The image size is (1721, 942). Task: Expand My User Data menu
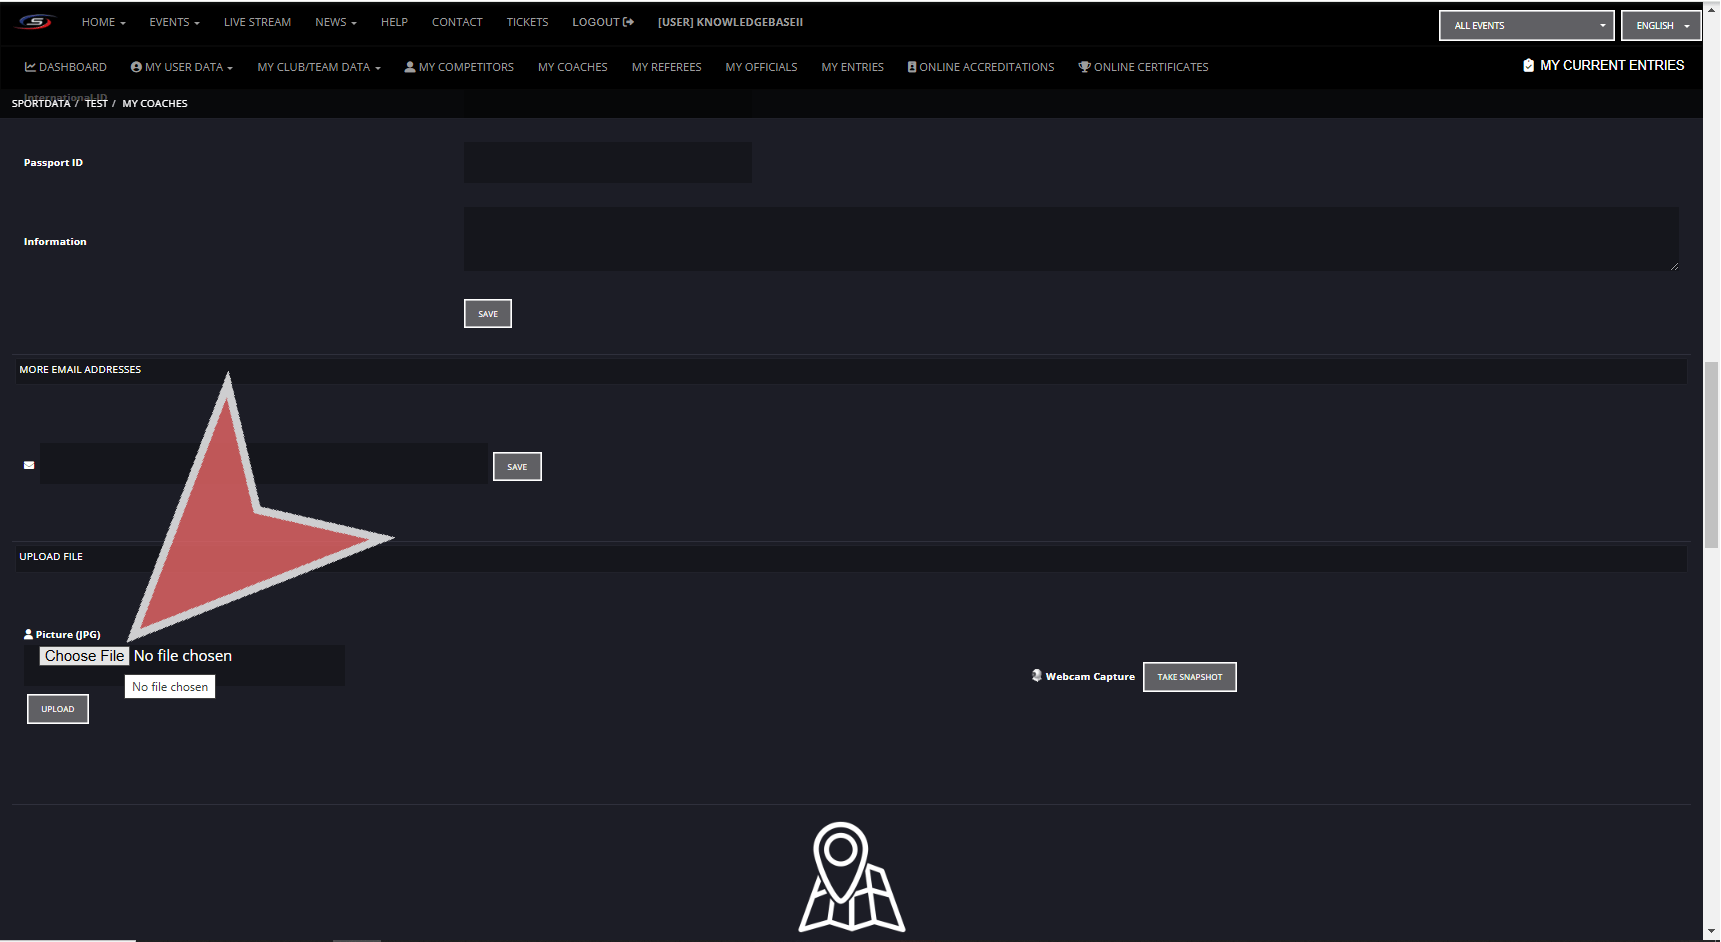182,67
